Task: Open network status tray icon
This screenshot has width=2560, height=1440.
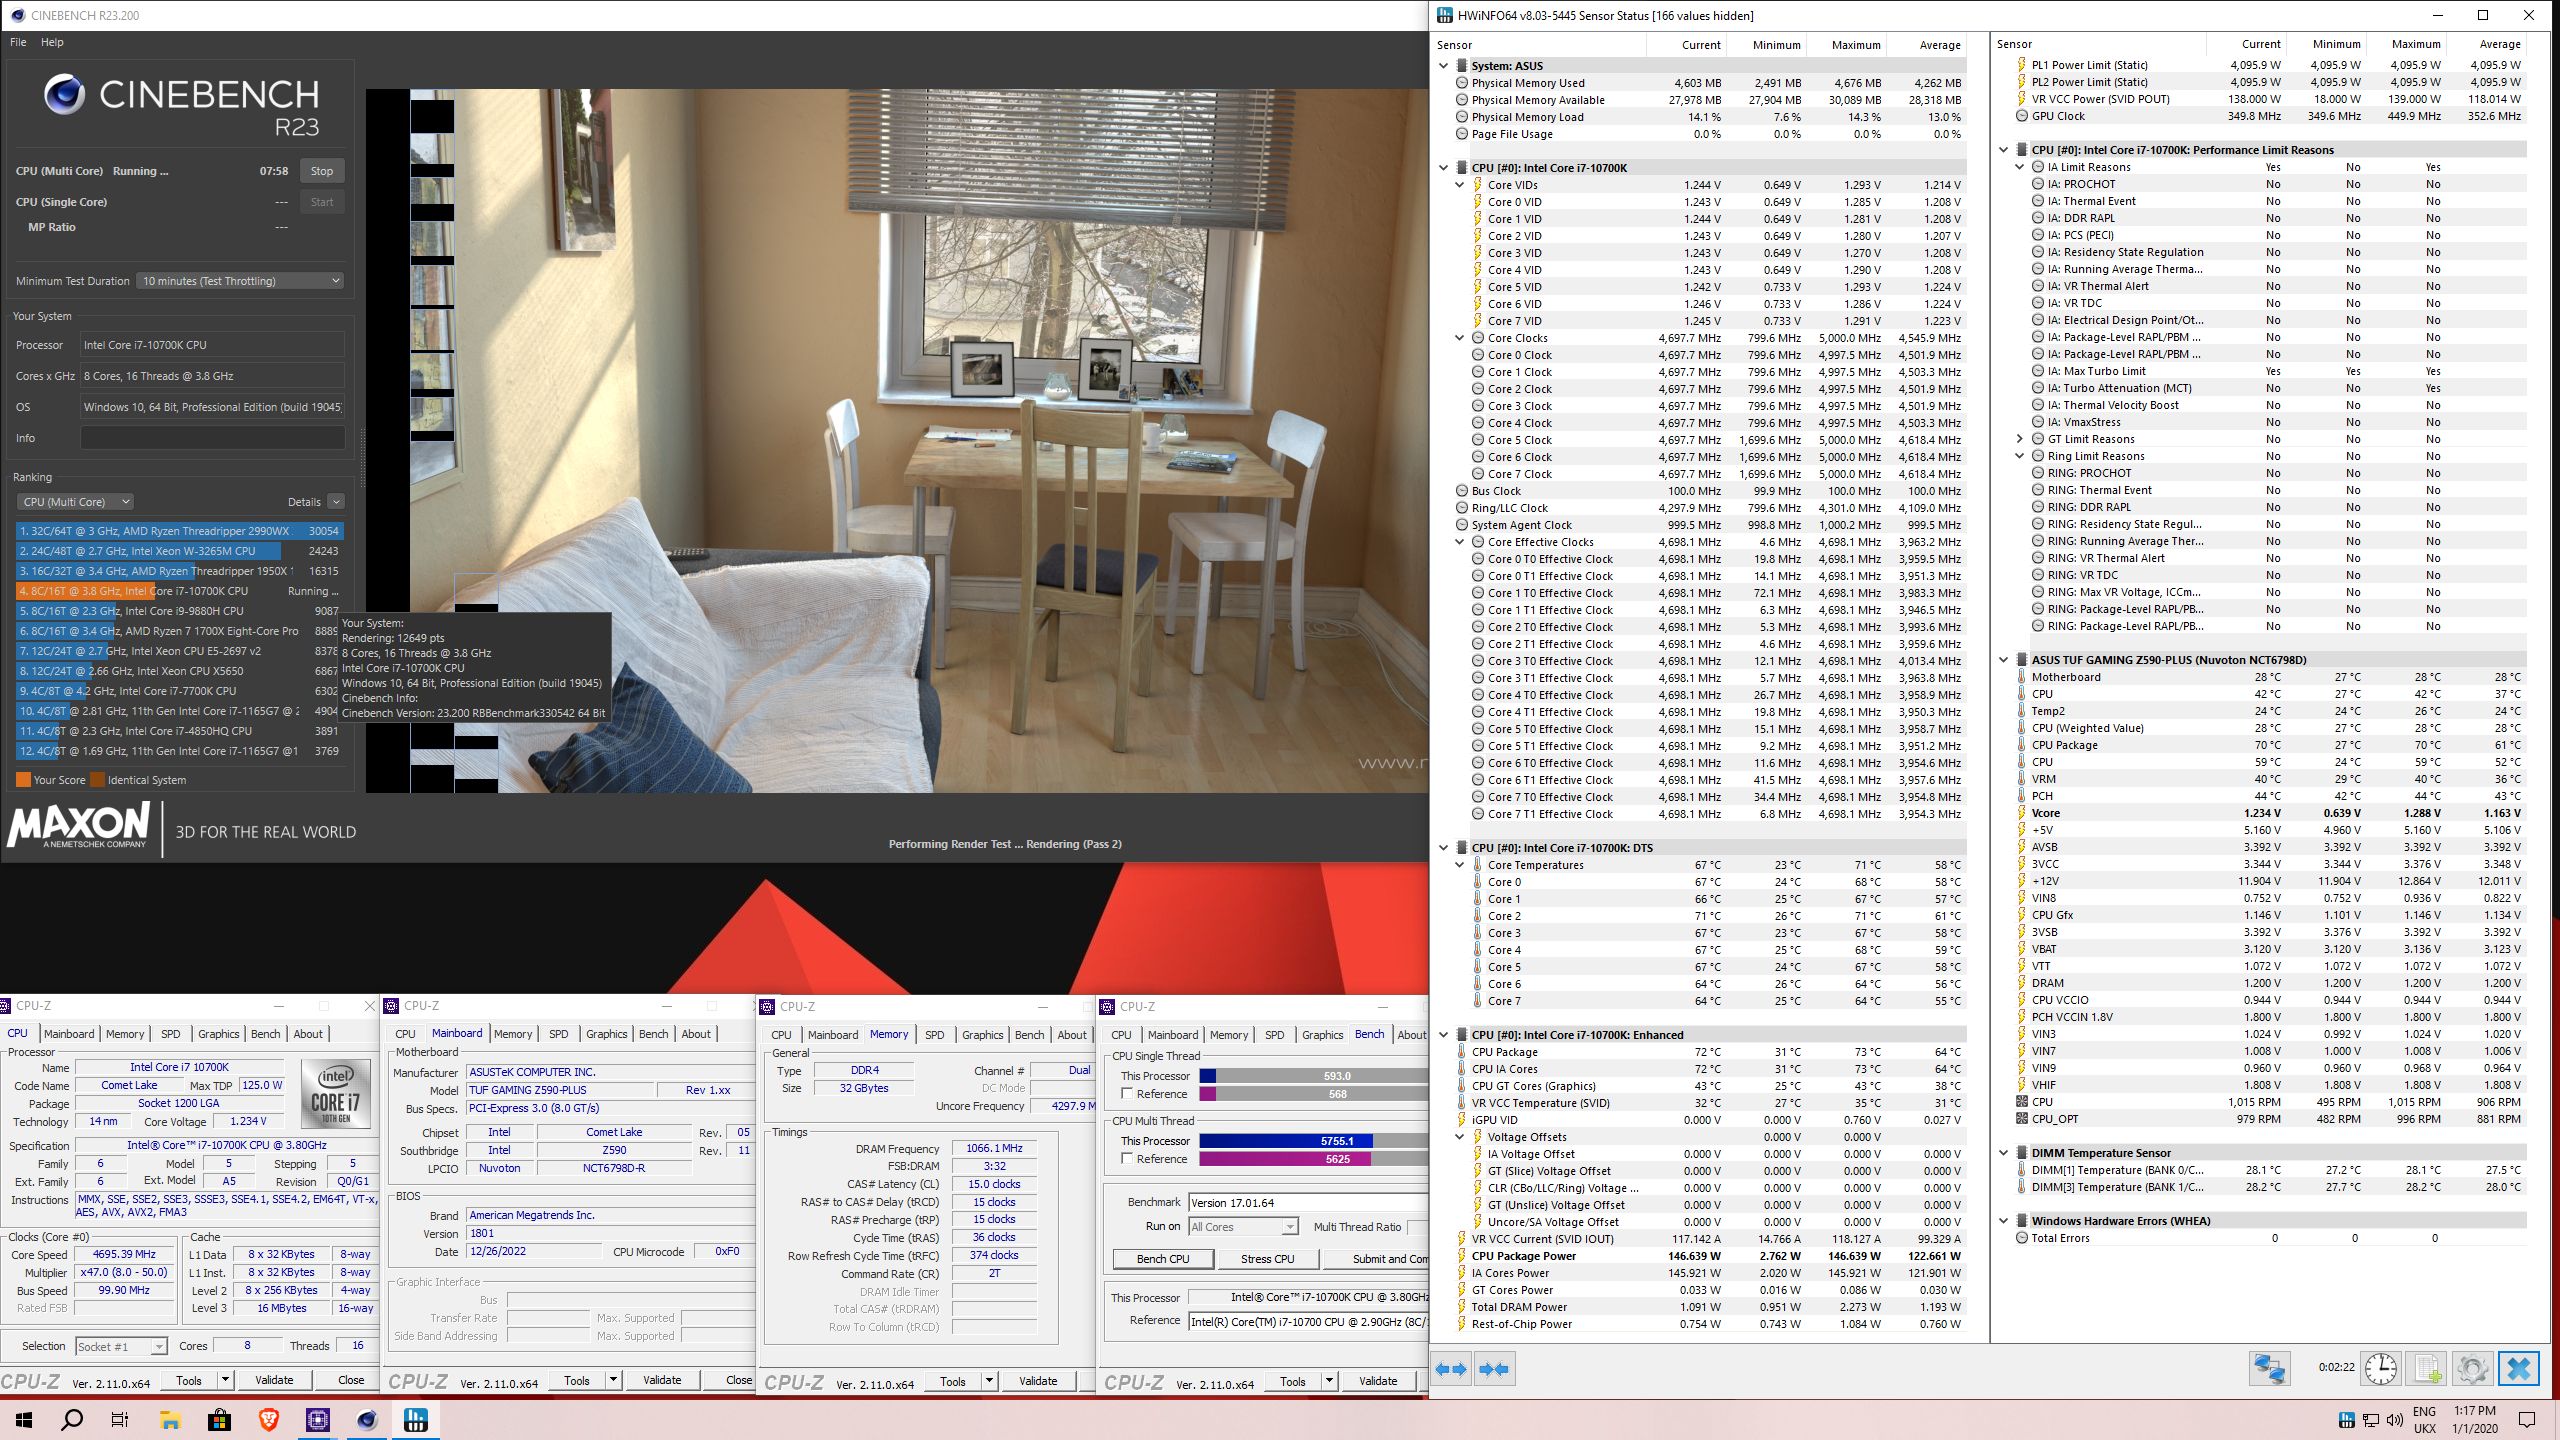Action: click(2371, 1420)
